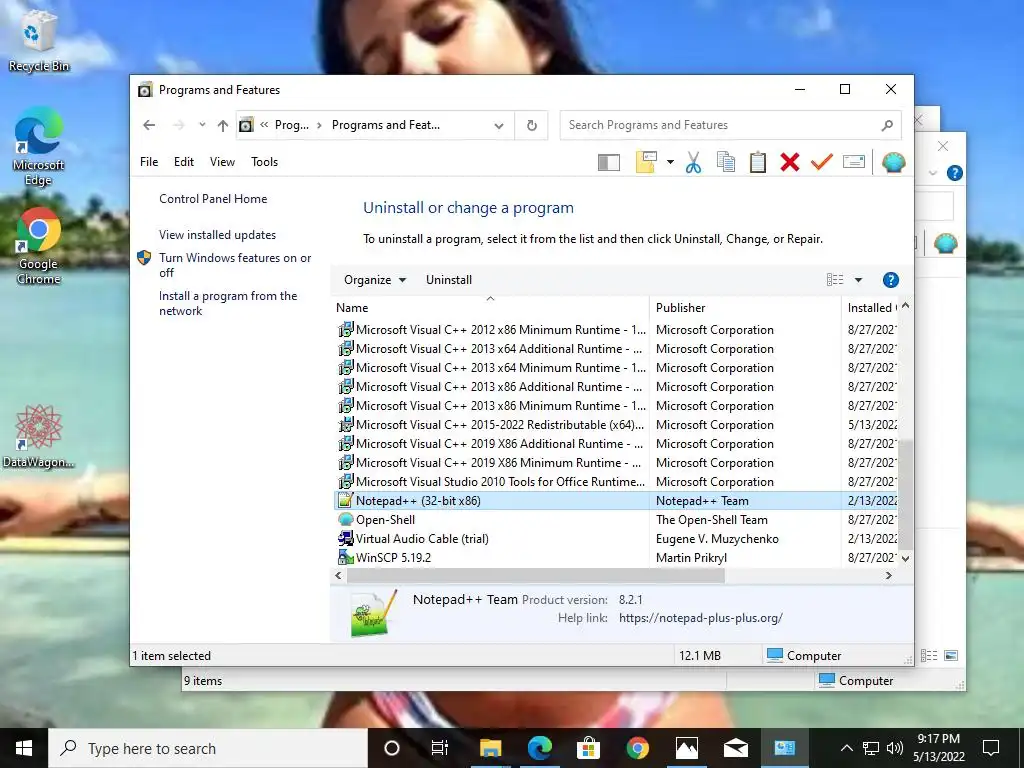The width and height of the screenshot is (1024, 768).
Task: Click the orange checkmark Properties icon
Action: [x=822, y=162]
